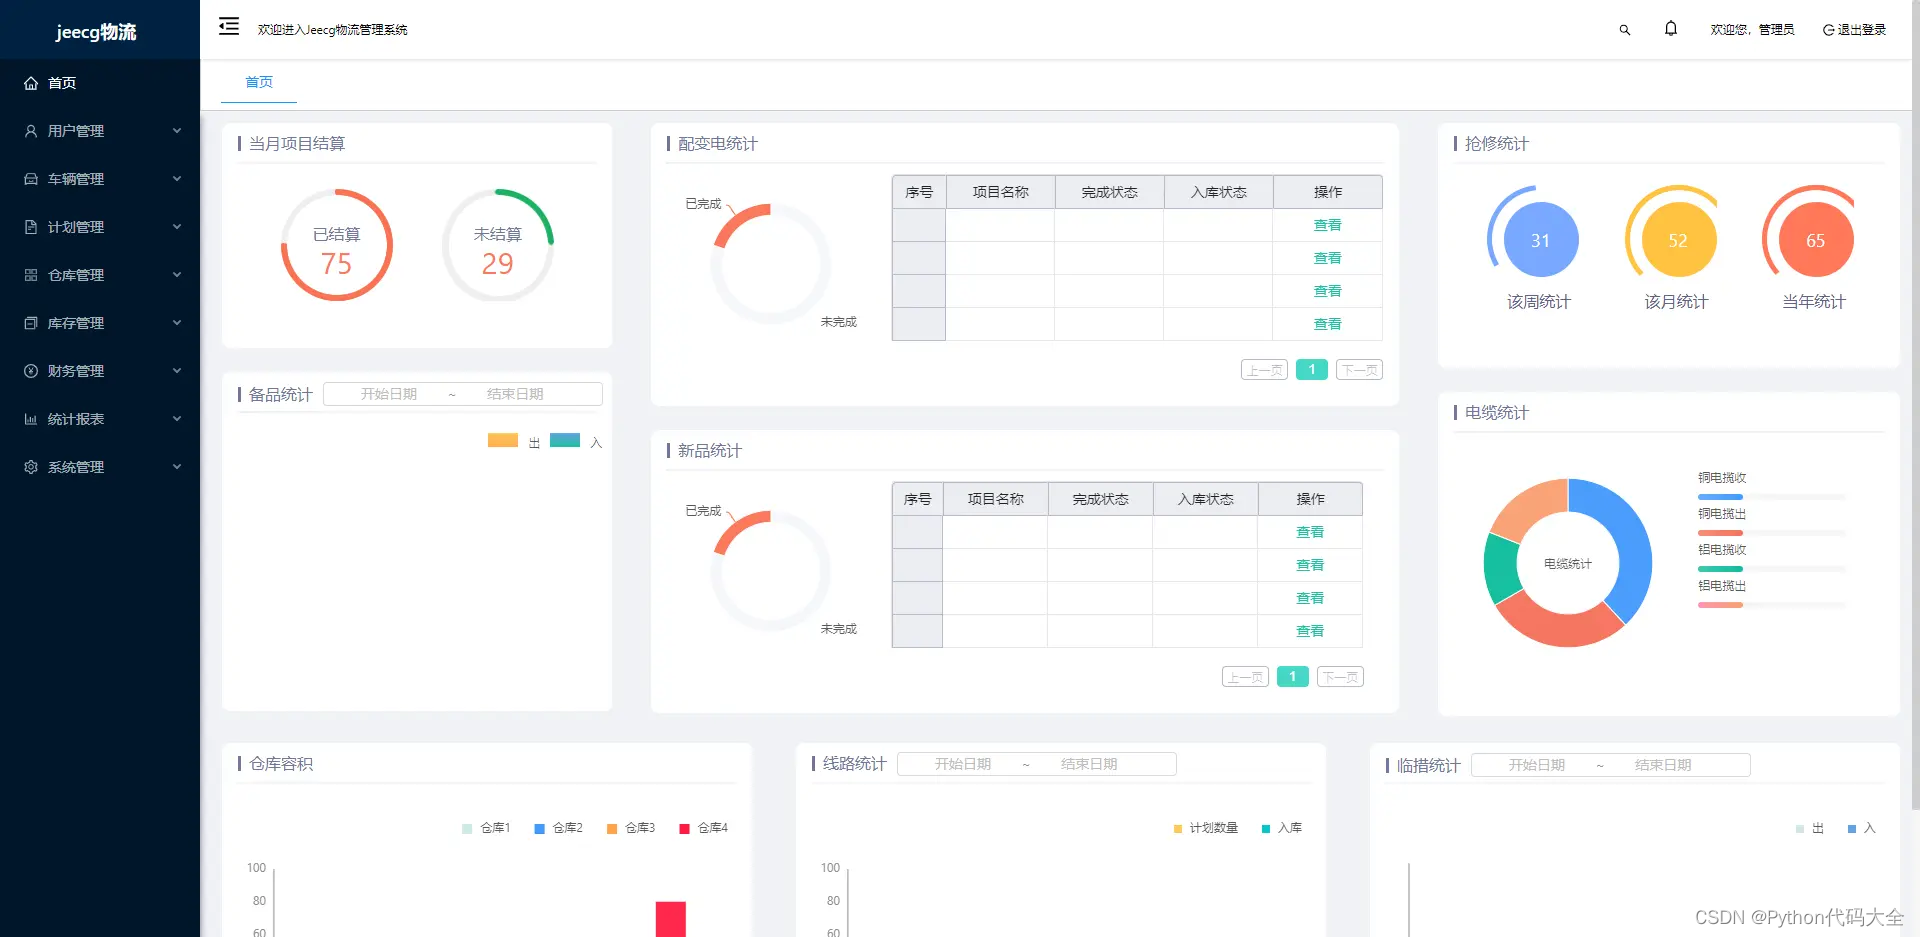The image size is (1920, 937).
Task: Toggle 仓库3 legend in 仓库容积 chart
Action: (631, 828)
